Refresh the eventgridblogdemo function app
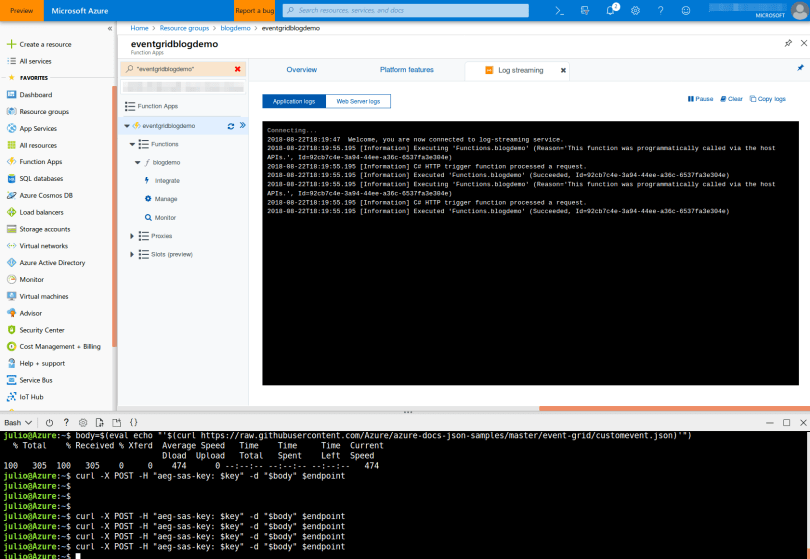This screenshot has height=559, width=810. tap(231, 126)
